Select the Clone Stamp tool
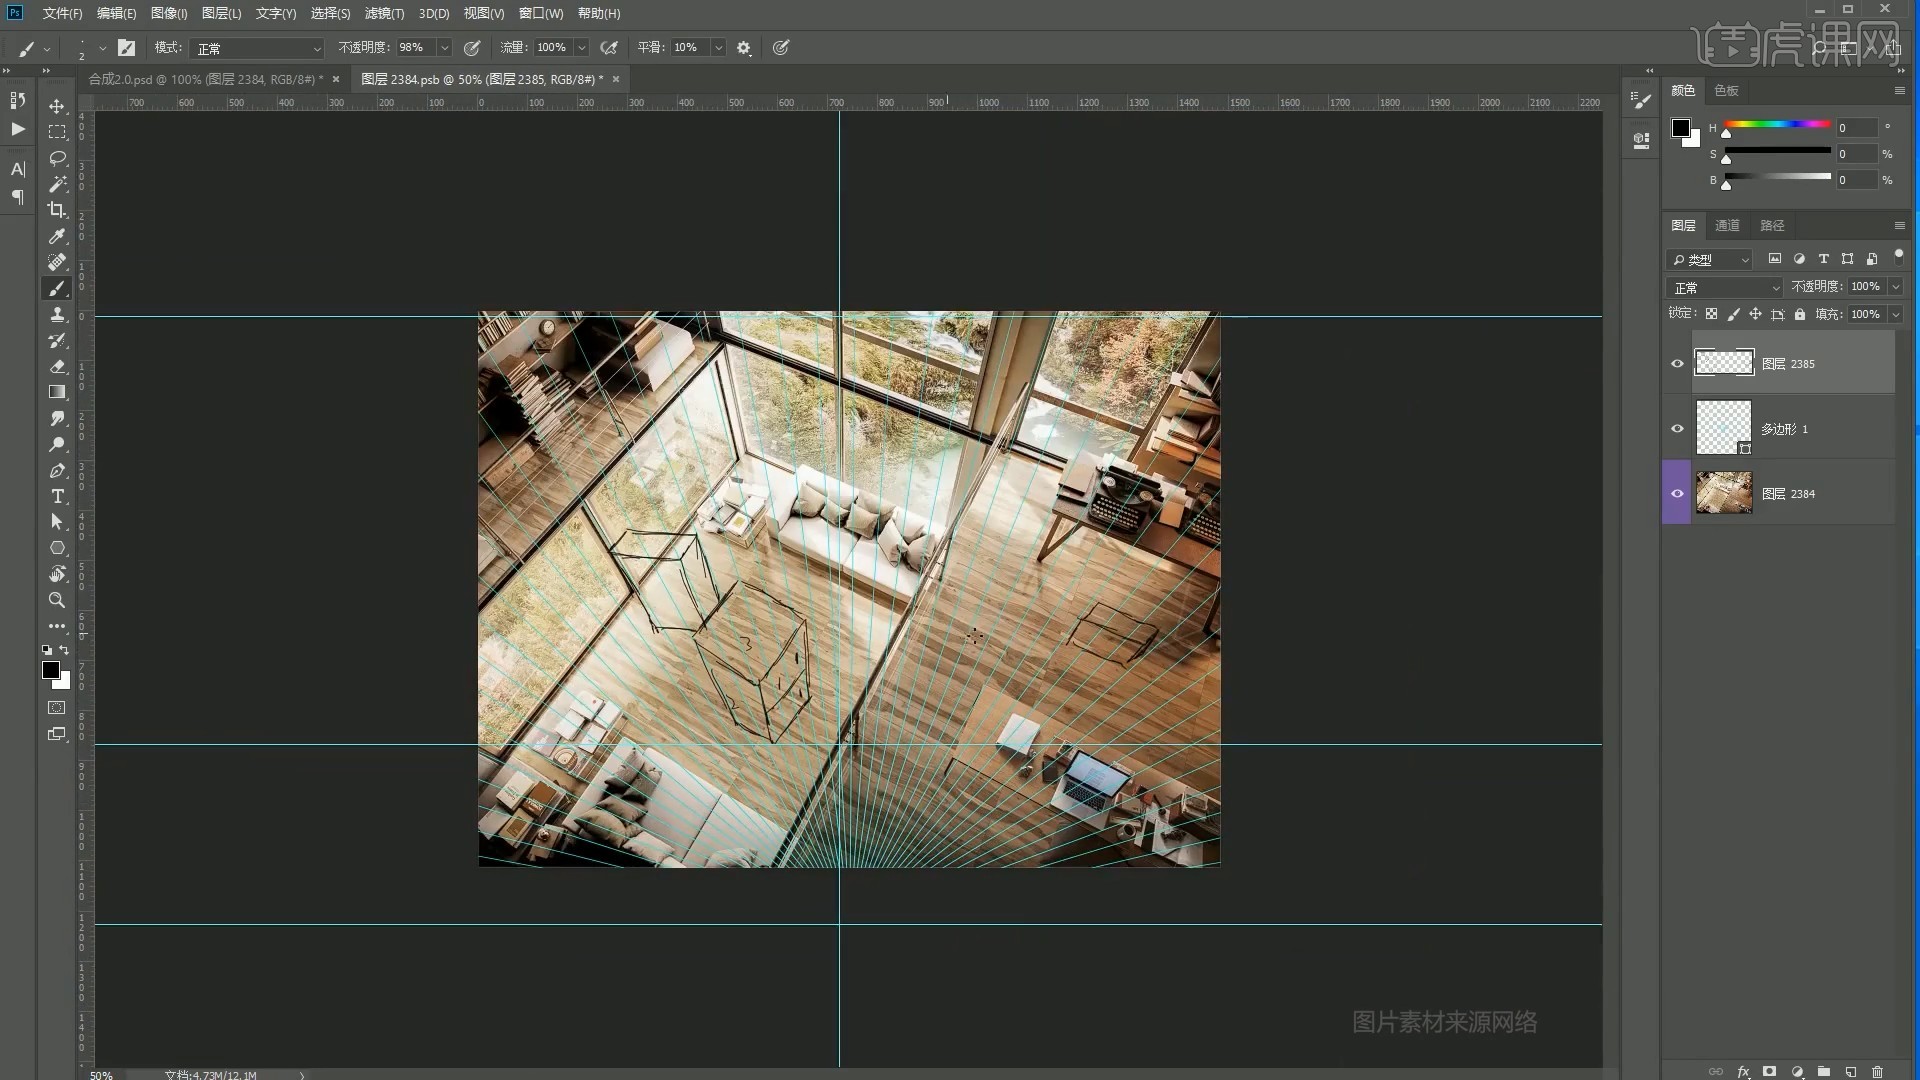Image resolution: width=1920 pixels, height=1080 pixels. pos(57,314)
